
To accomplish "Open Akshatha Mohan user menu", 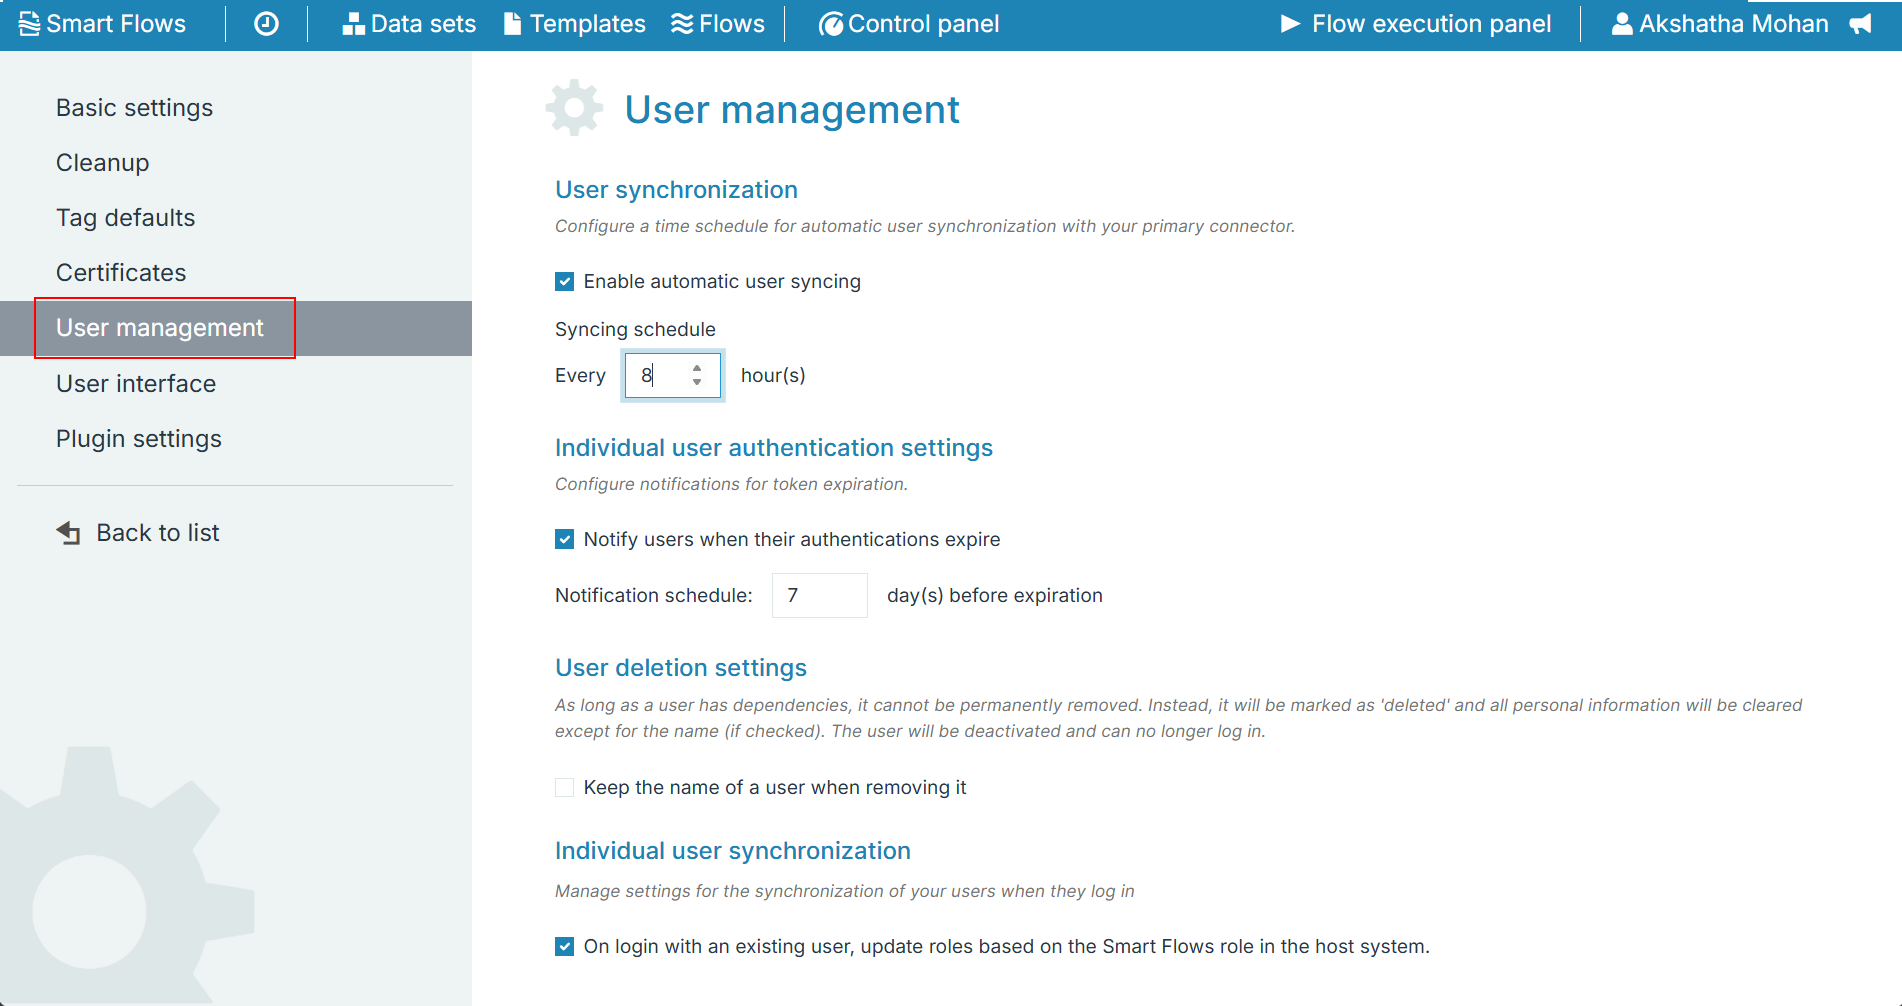I will click(1720, 24).
